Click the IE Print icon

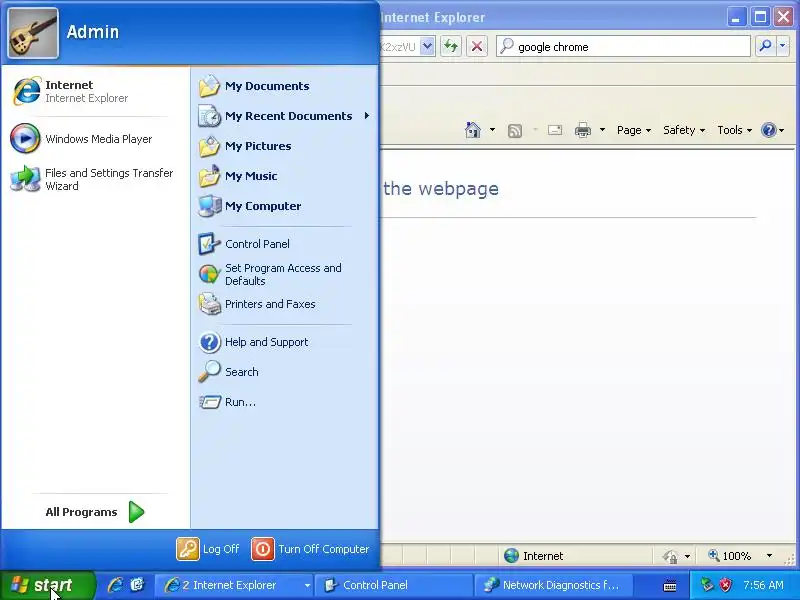583,130
